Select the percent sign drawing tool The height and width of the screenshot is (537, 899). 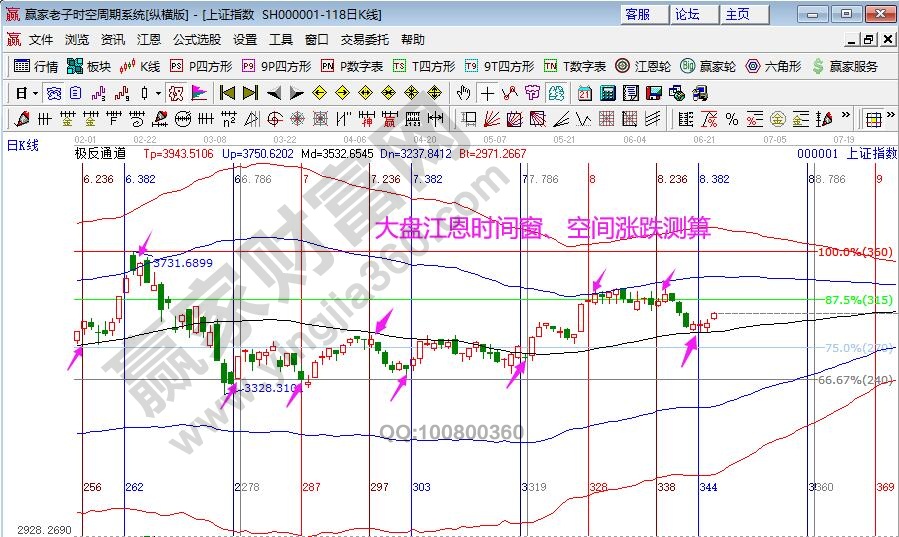coord(732,119)
